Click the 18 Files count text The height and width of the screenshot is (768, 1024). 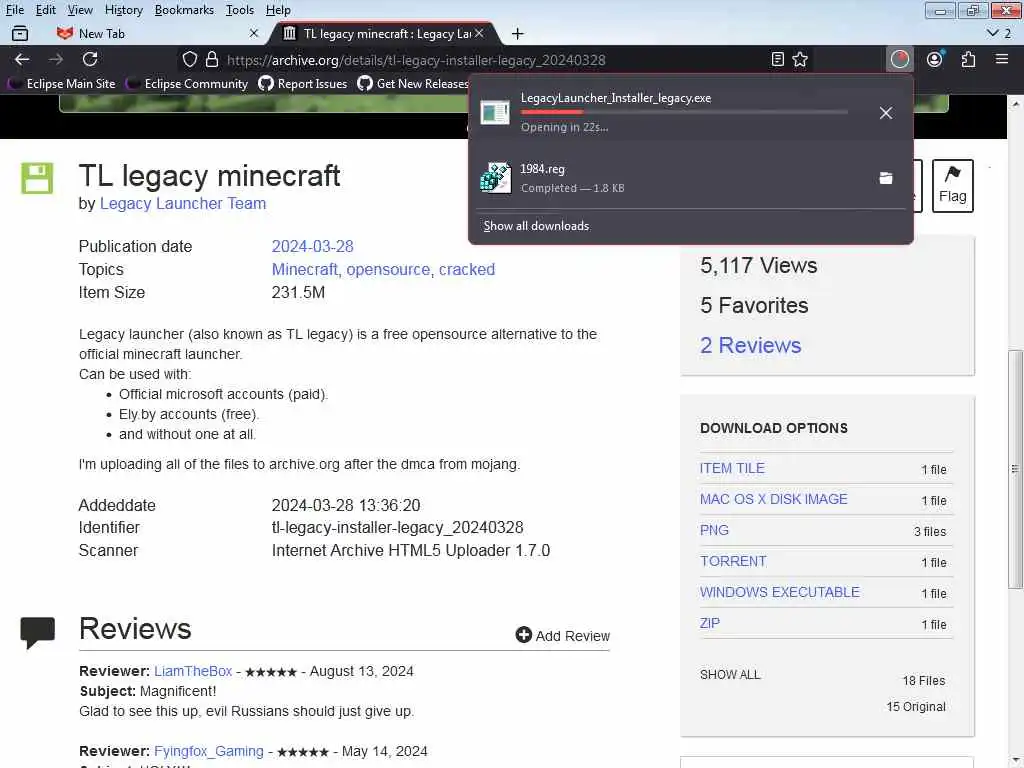click(x=923, y=680)
